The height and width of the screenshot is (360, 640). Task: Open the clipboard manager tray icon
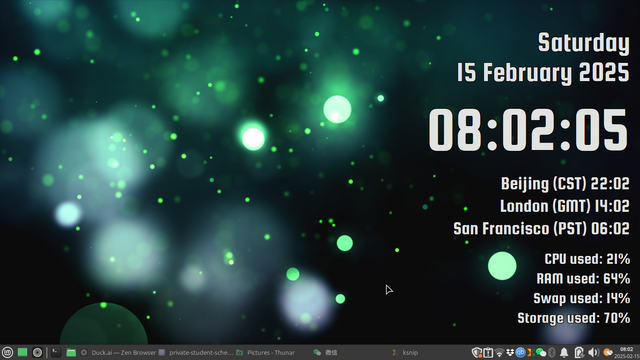pyautogui.click(x=488, y=352)
